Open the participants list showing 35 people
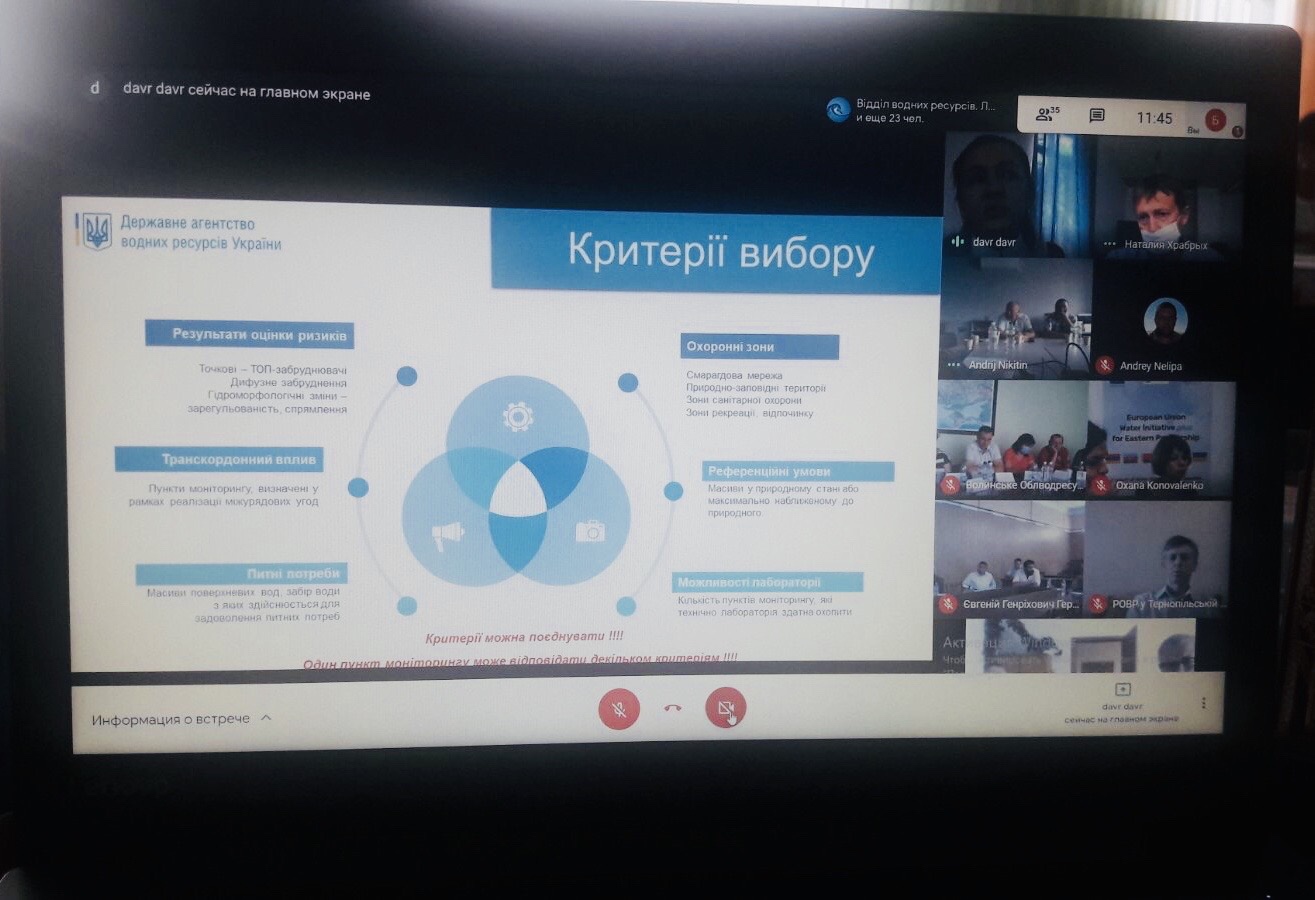The width and height of the screenshot is (1315, 900). tap(1047, 115)
